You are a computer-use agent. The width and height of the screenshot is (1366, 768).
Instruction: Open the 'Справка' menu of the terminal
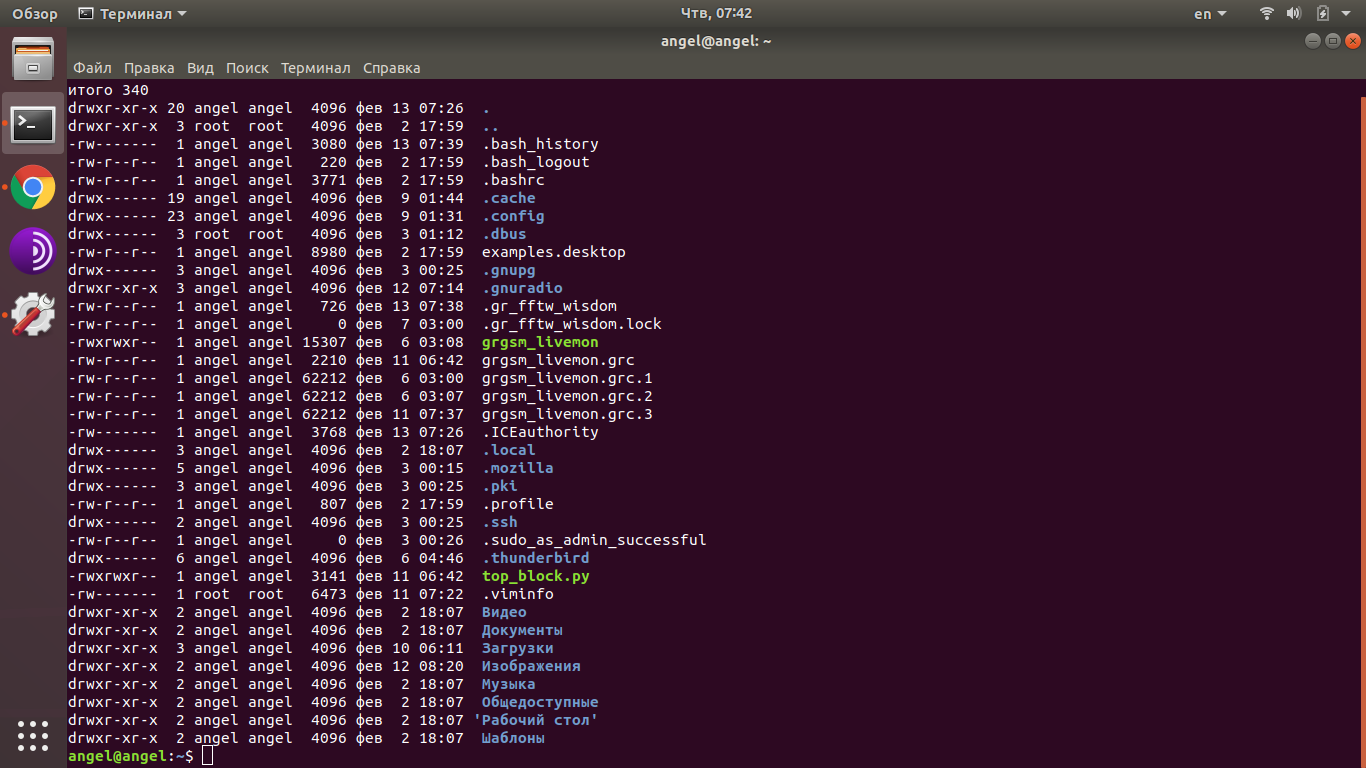(x=391, y=68)
